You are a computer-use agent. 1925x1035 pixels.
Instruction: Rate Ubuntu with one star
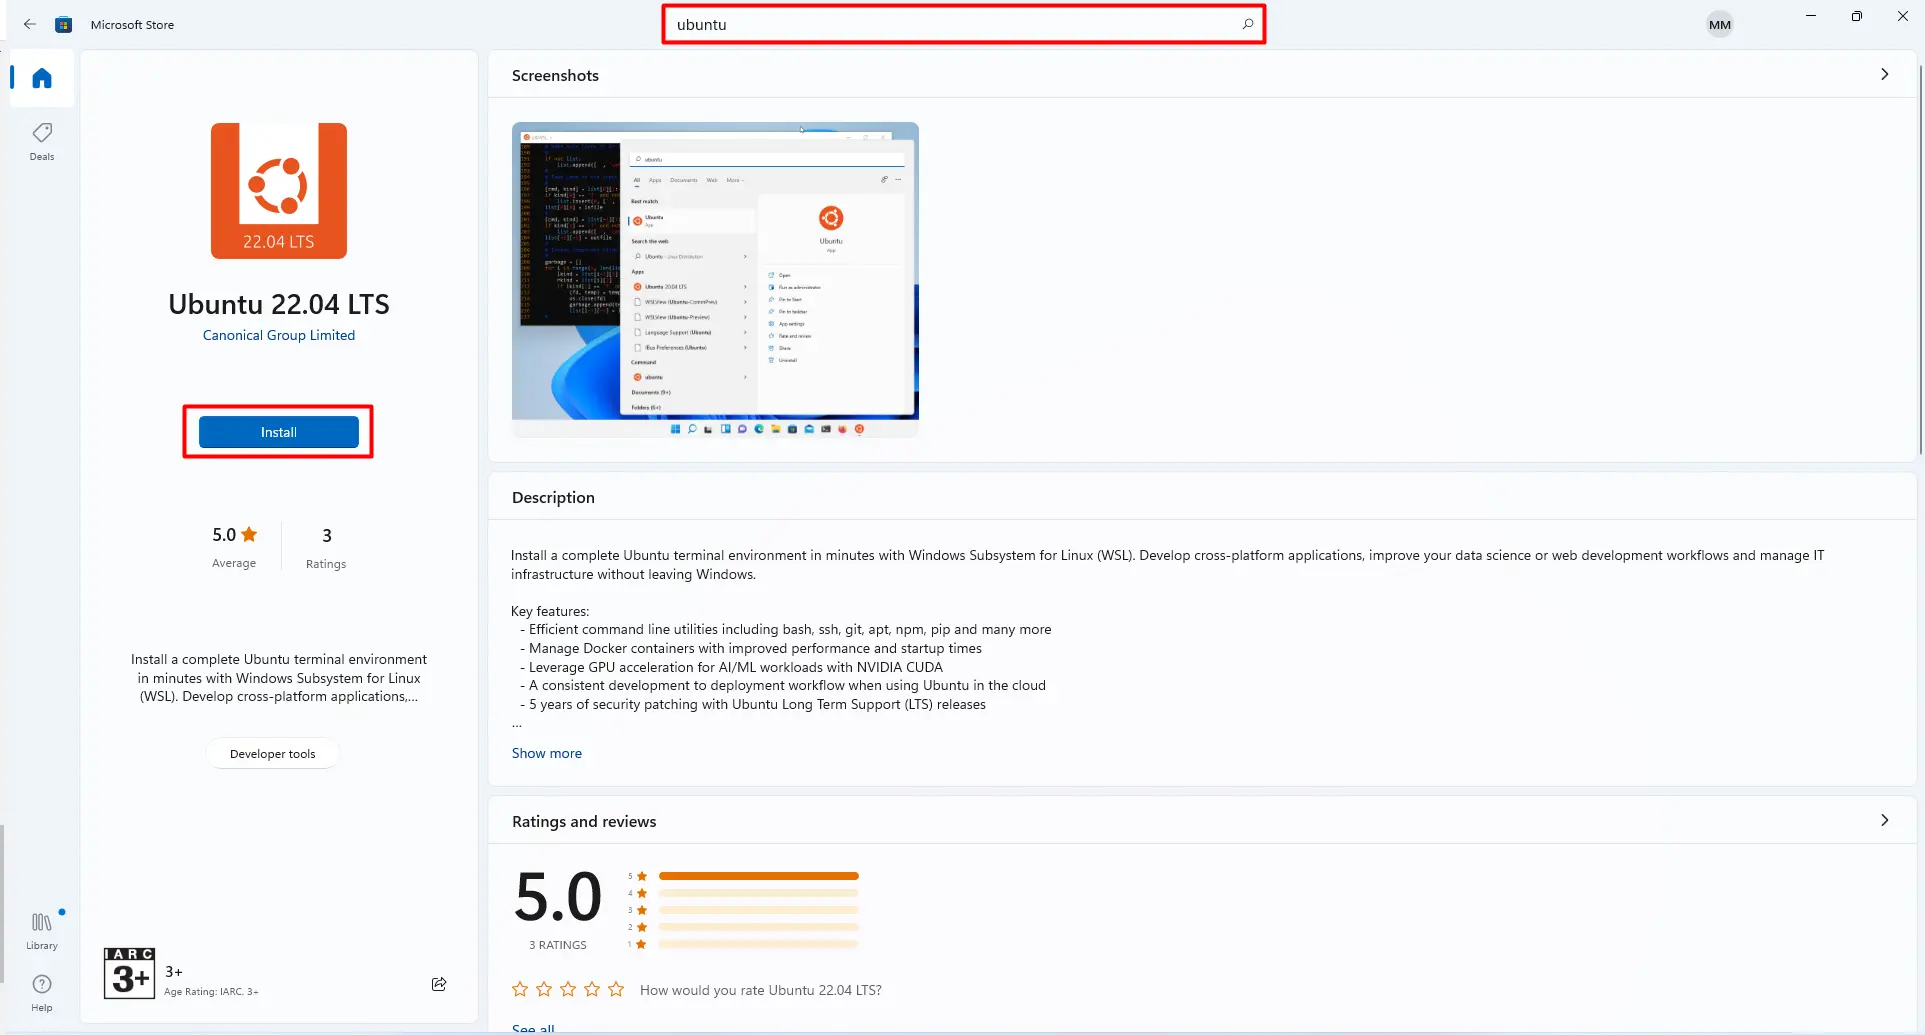pyautogui.click(x=520, y=989)
